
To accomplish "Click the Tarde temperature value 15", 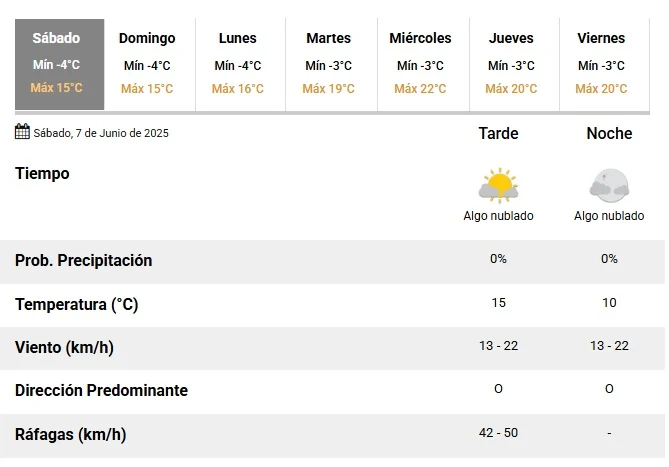I will [498, 303].
